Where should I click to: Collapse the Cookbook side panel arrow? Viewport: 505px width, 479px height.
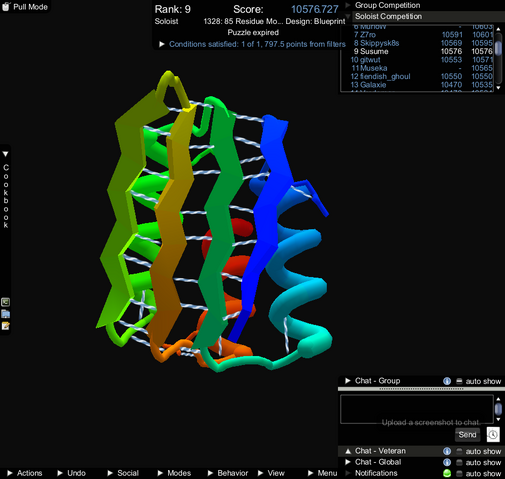pos(5,154)
